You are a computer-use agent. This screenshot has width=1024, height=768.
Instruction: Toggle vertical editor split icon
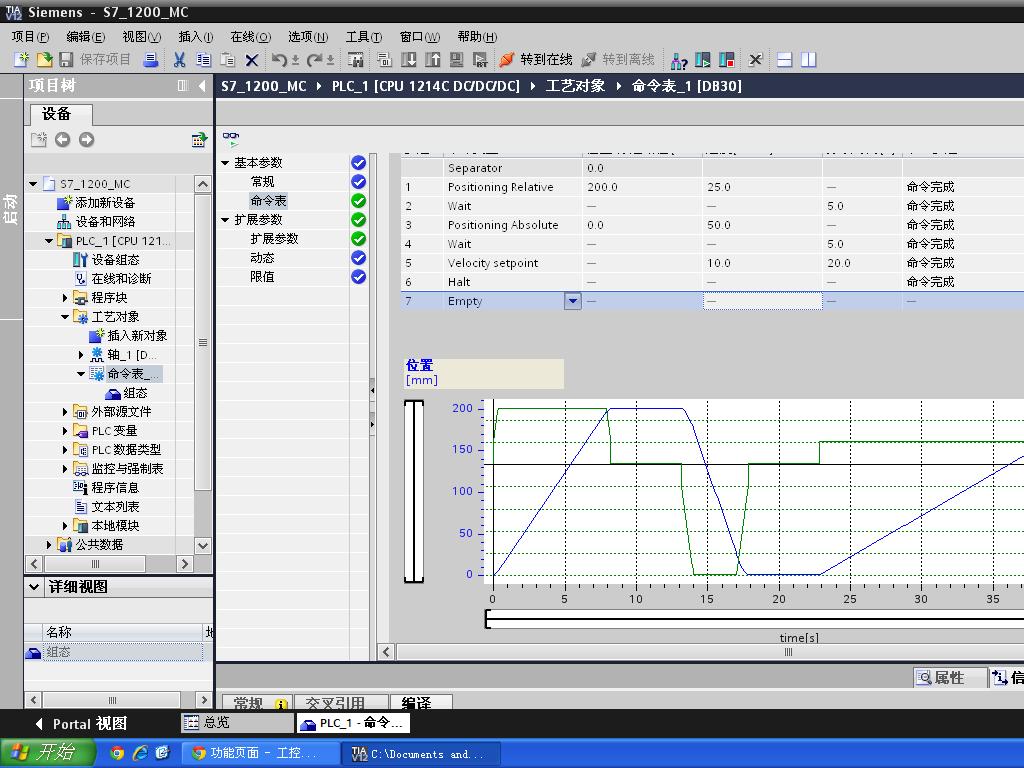tap(808, 60)
